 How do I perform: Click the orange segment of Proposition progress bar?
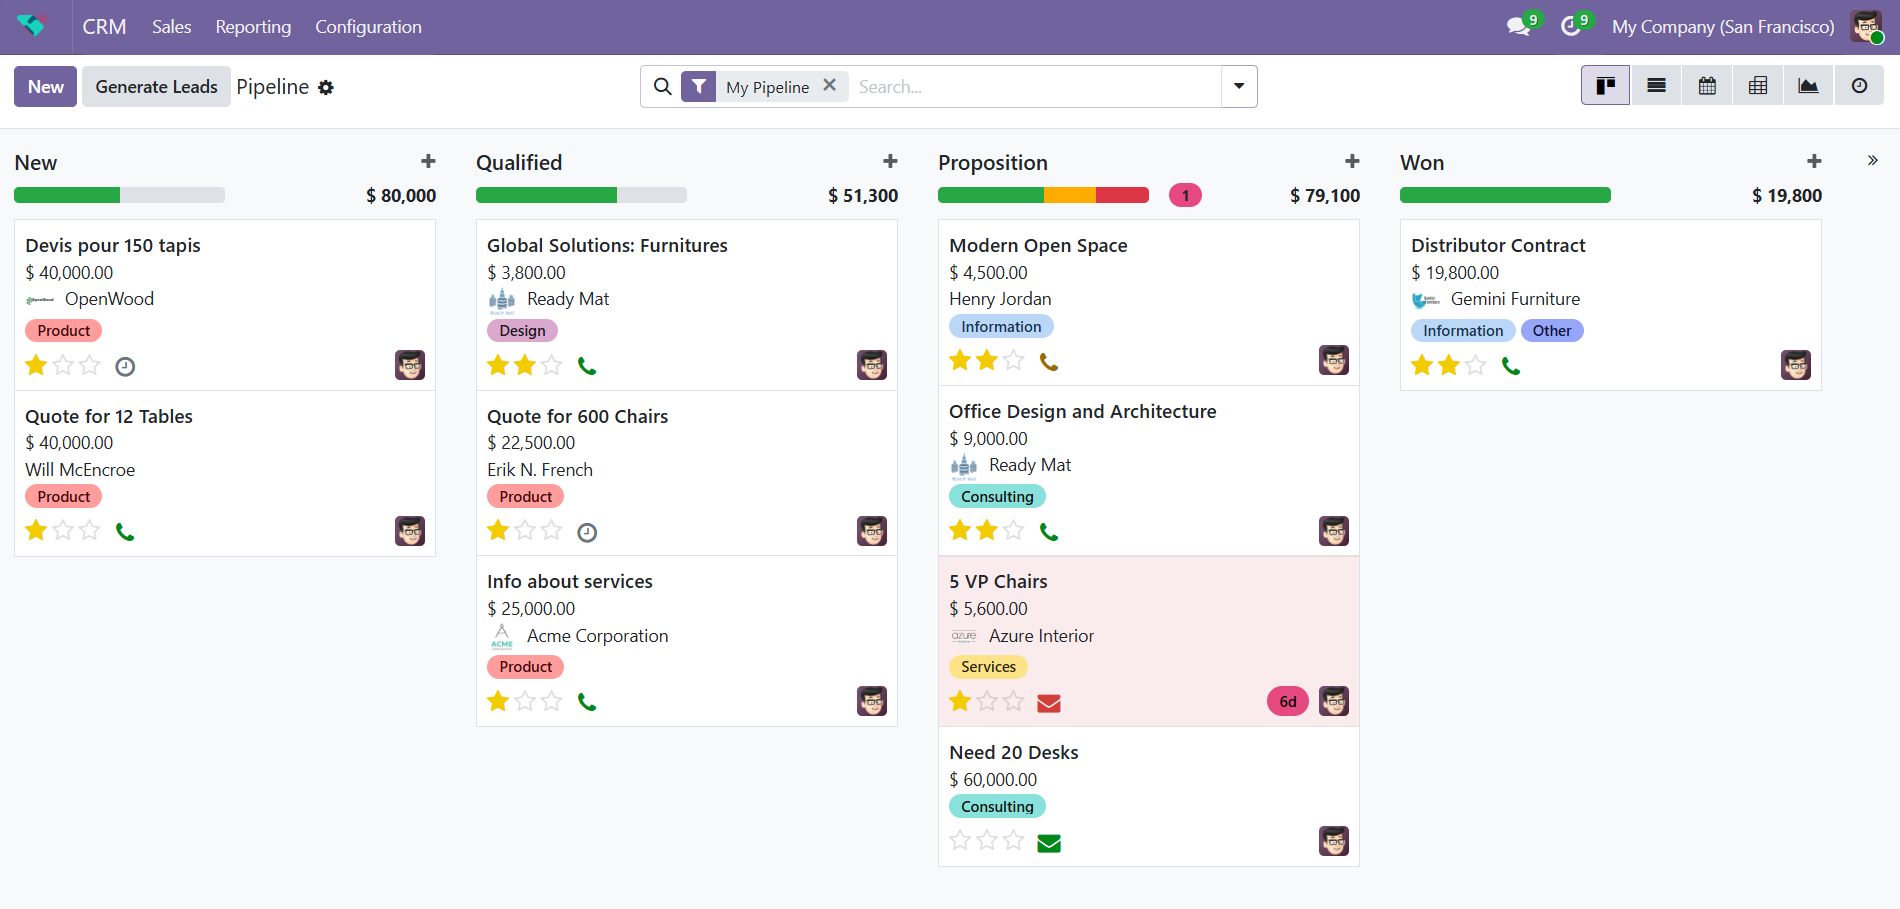(1070, 195)
